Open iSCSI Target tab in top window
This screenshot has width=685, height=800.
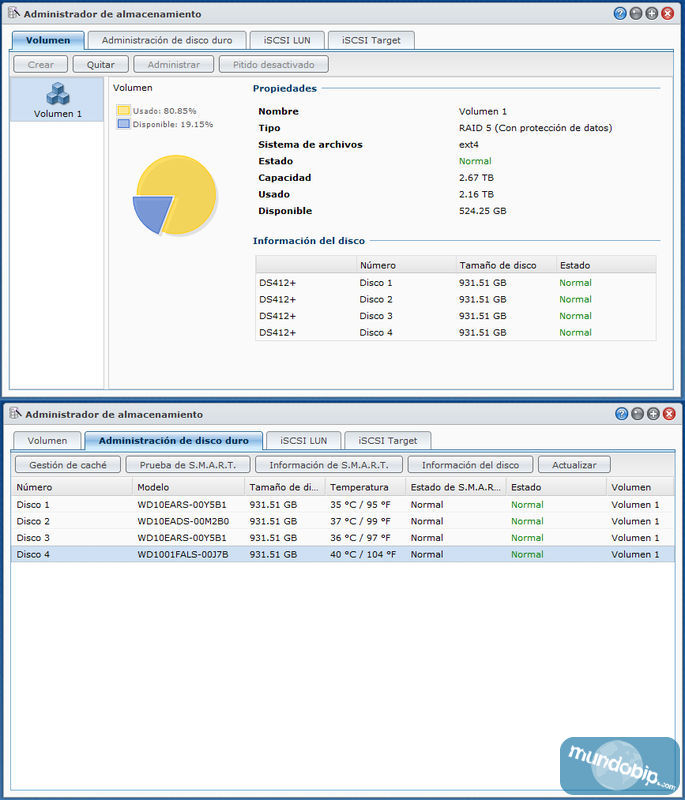pos(371,40)
